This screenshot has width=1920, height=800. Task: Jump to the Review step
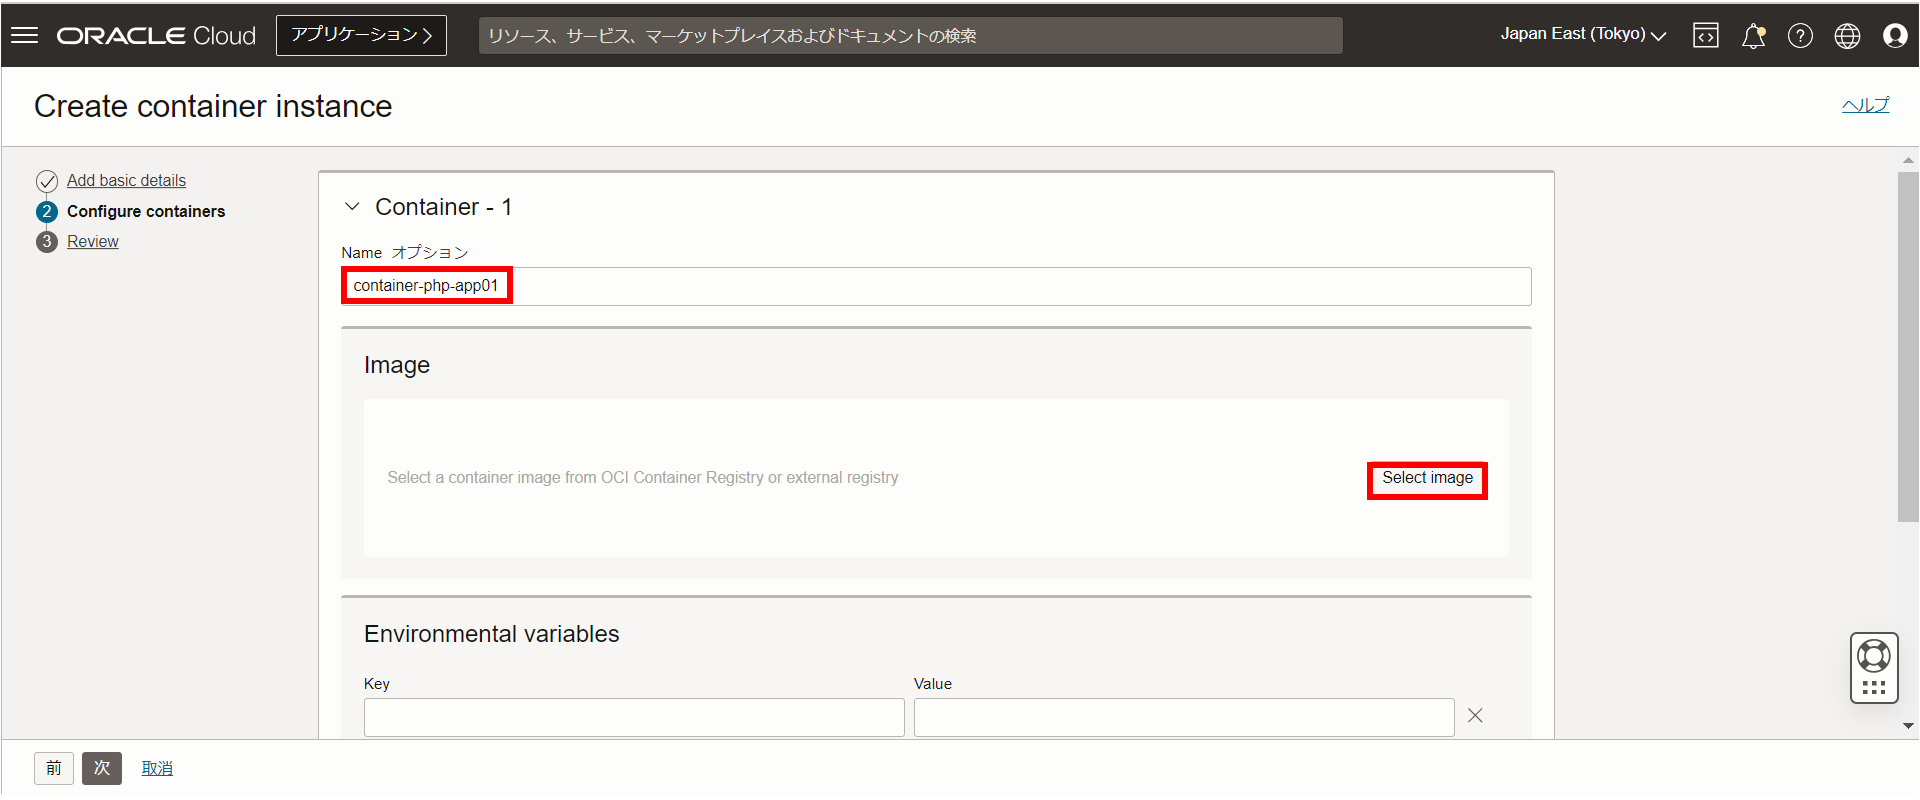tap(93, 242)
